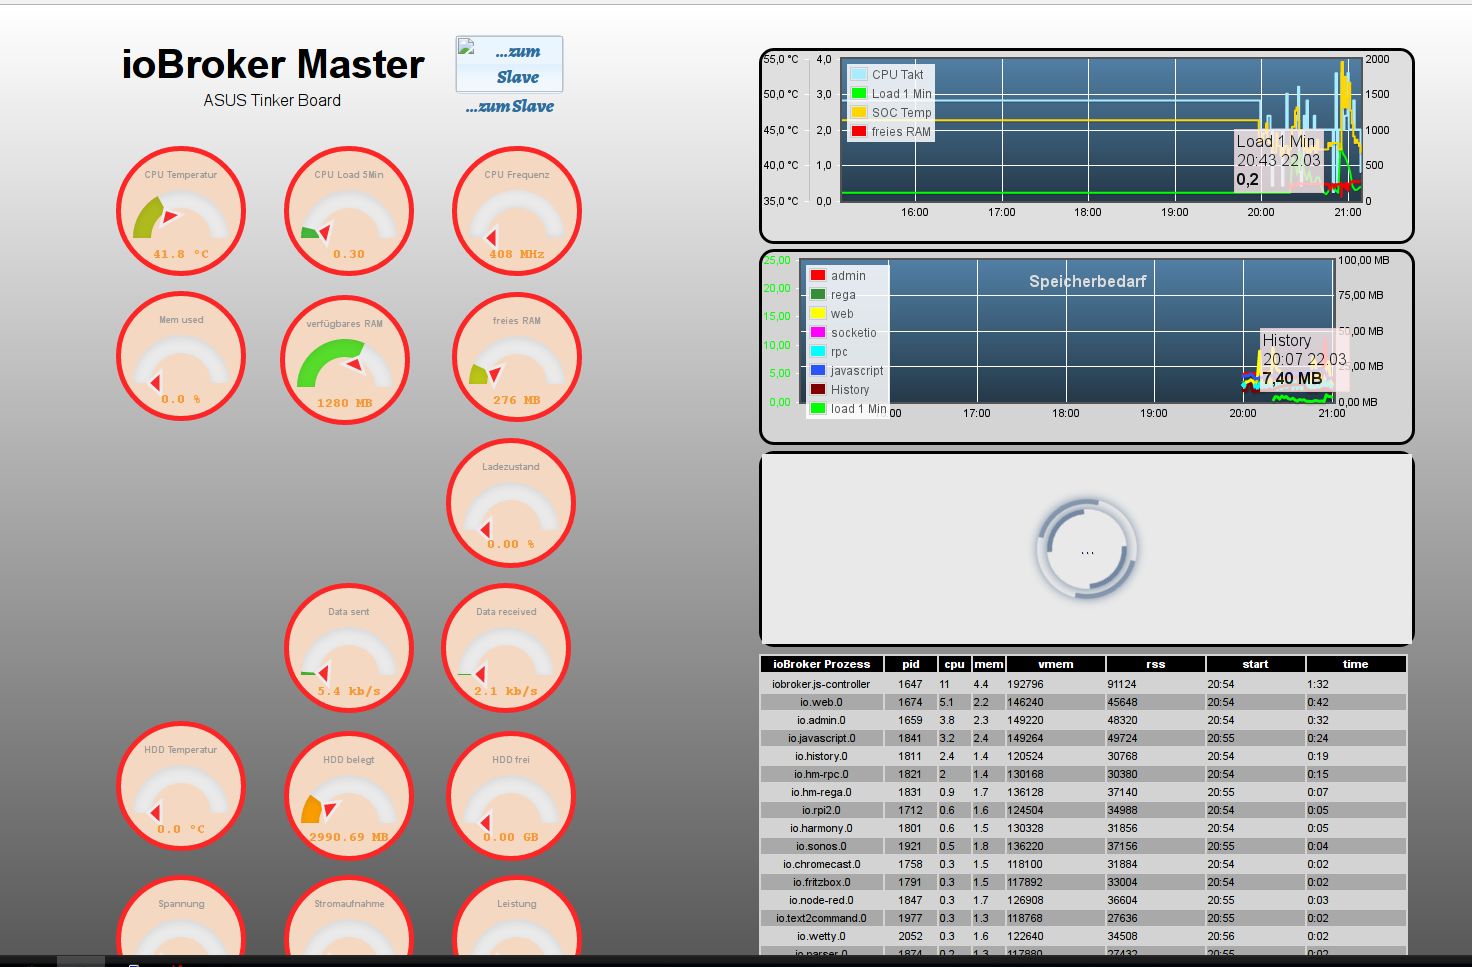Click the 'ASUS Tinker Board' subtitle
The width and height of the screenshot is (1472, 967).
click(272, 100)
